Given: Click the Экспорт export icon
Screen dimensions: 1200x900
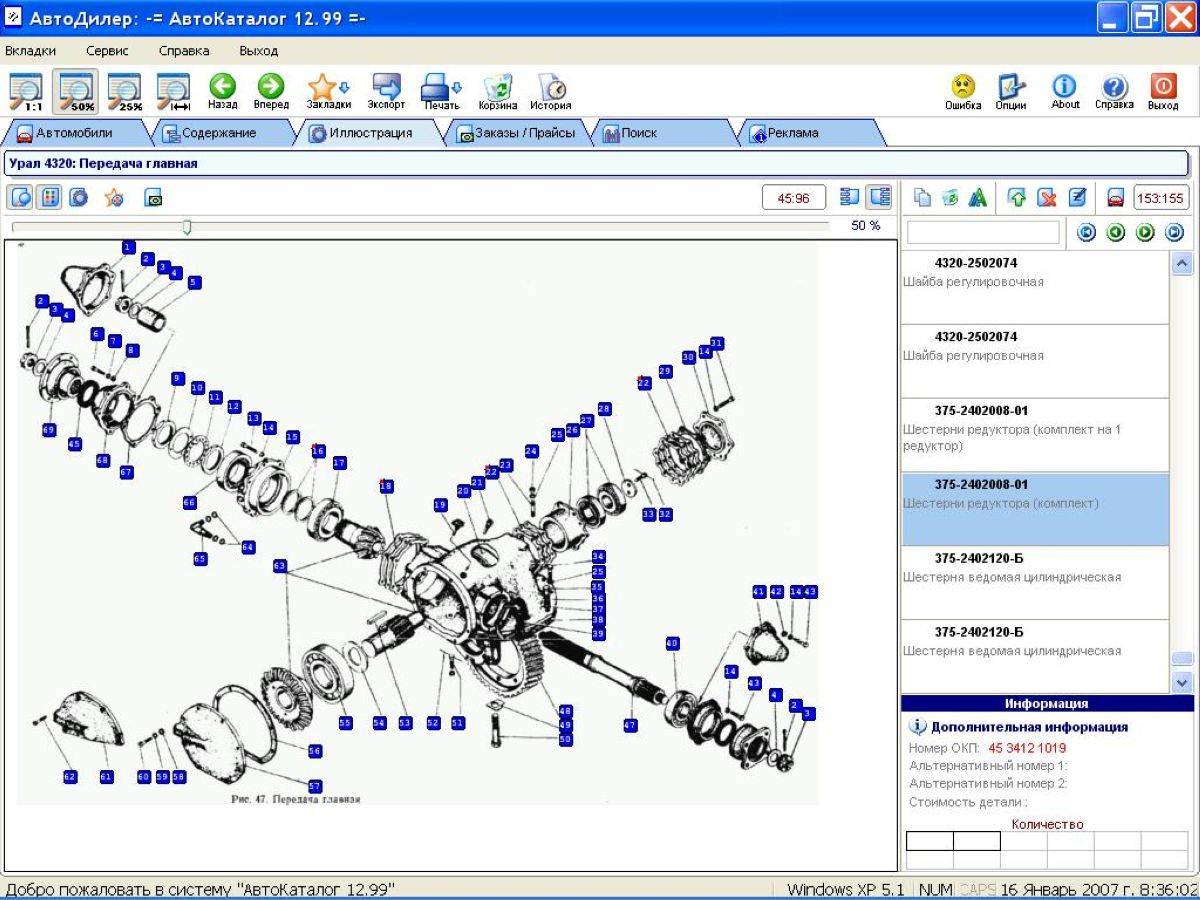Looking at the screenshot, I should tap(386, 91).
